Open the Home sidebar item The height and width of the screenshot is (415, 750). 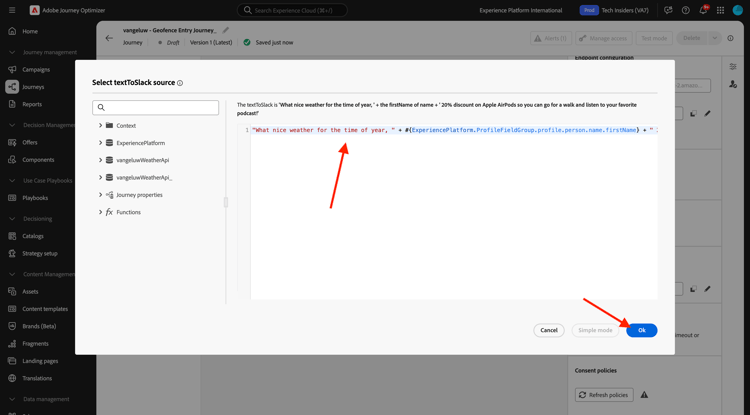(30, 32)
